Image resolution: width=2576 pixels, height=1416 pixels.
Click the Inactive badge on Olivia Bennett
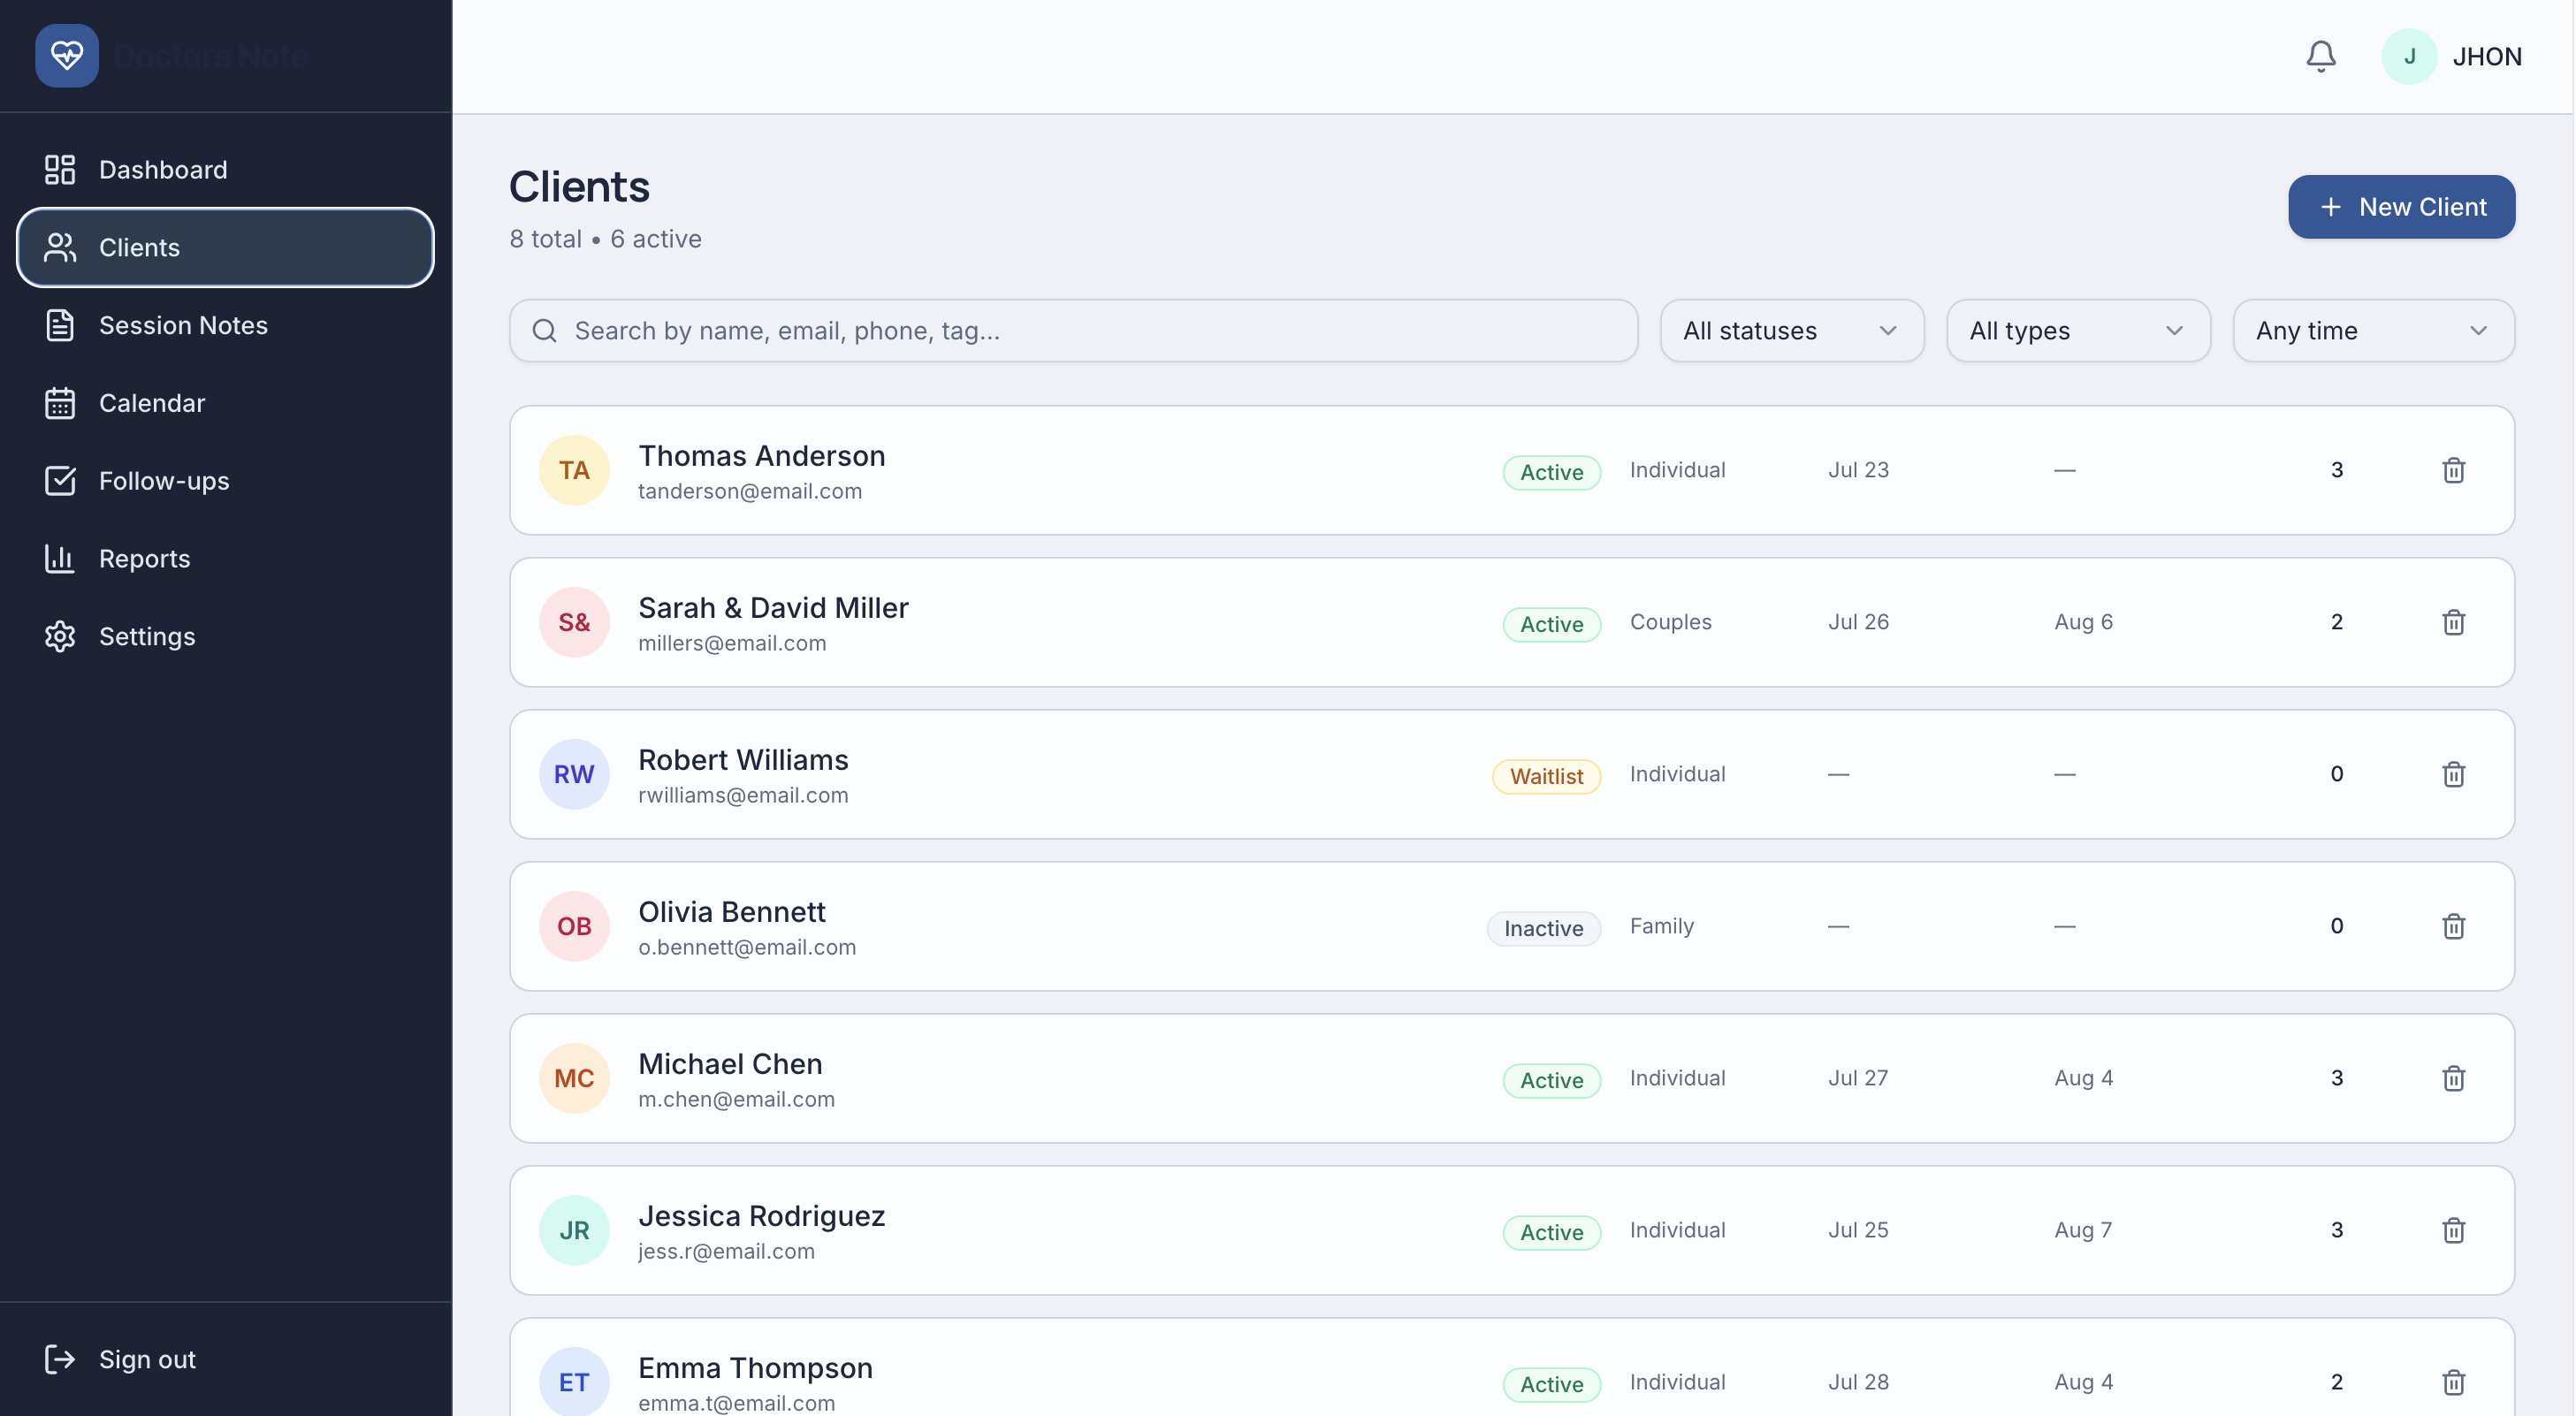1543,928
